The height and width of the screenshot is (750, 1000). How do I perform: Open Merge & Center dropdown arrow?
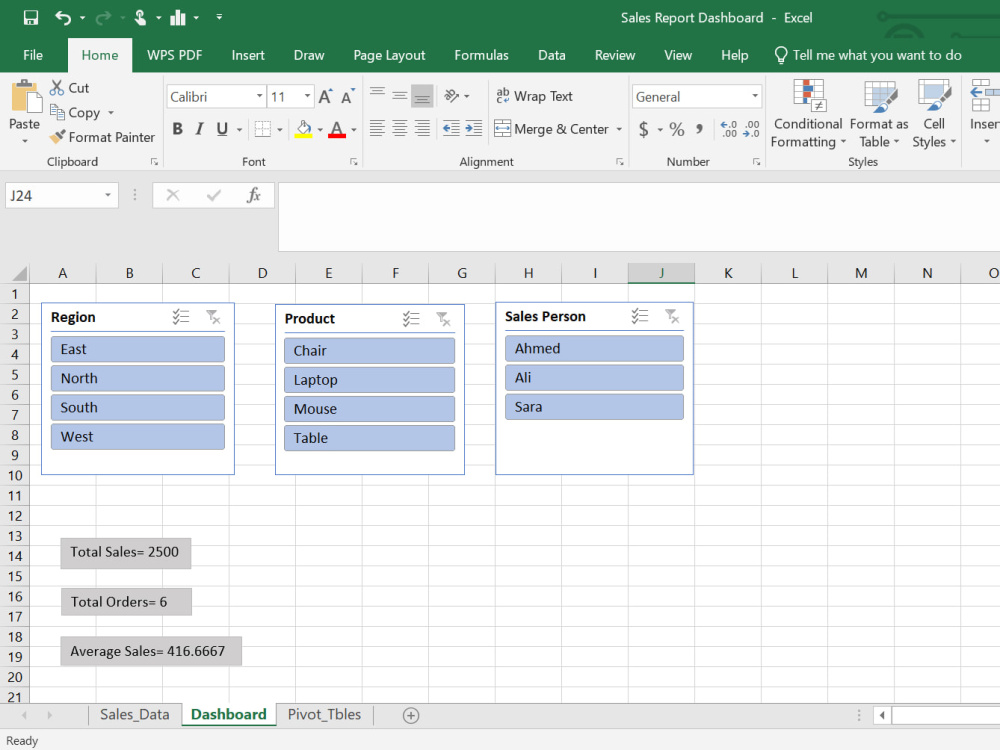coord(619,129)
